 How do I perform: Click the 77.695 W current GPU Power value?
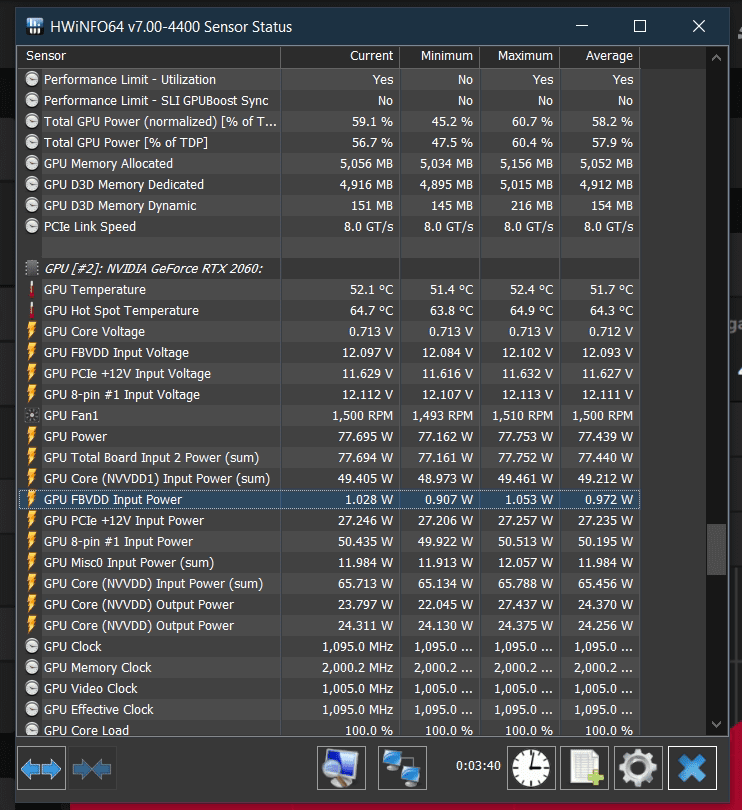pos(365,437)
